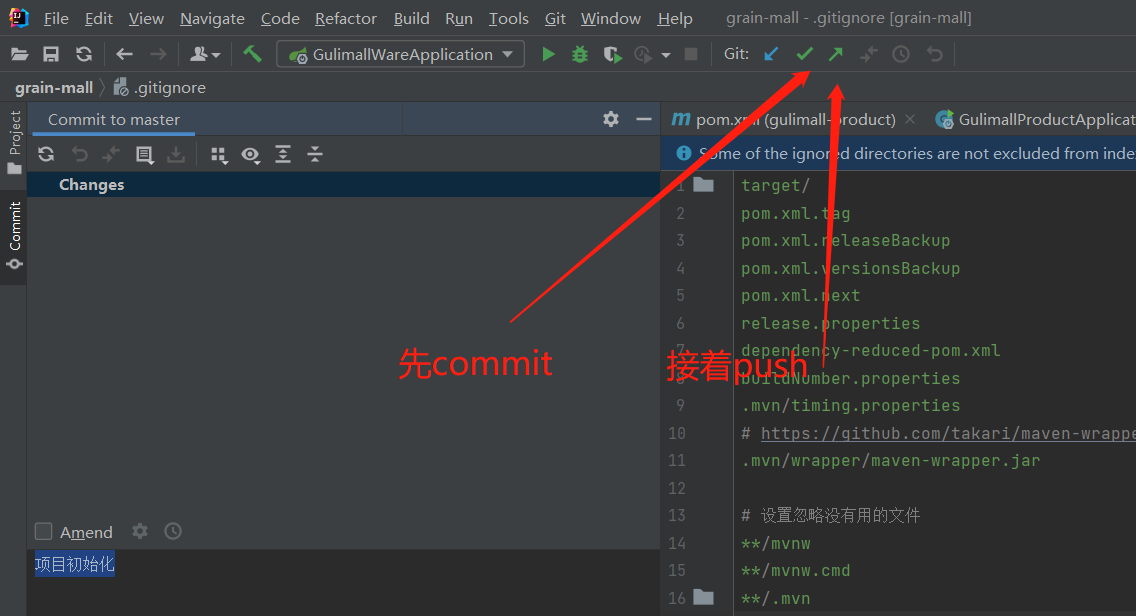Image resolution: width=1136 pixels, height=616 pixels.
Task: Click the Expand All icon
Action: pos(283,154)
